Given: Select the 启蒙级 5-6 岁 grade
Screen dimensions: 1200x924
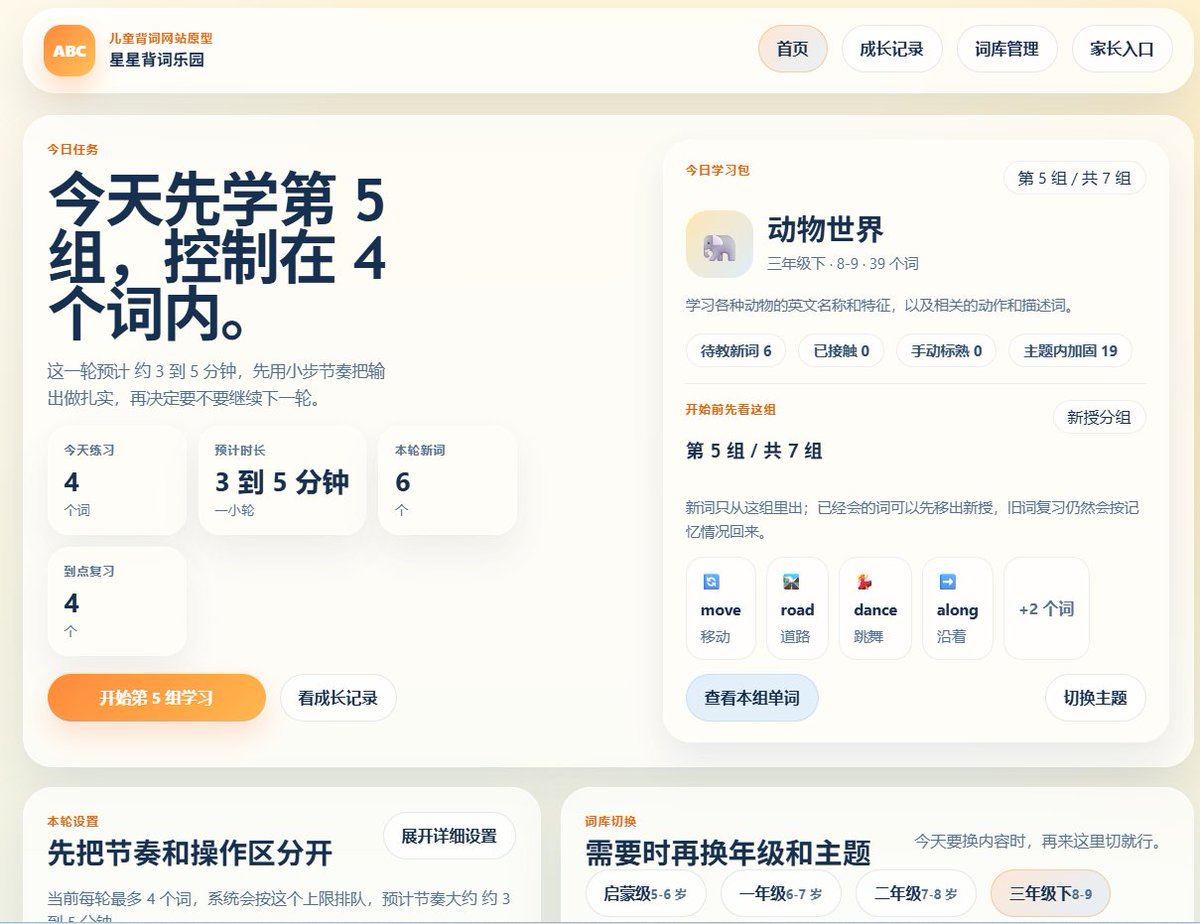Looking at the screenshot, I should [645, 894].
